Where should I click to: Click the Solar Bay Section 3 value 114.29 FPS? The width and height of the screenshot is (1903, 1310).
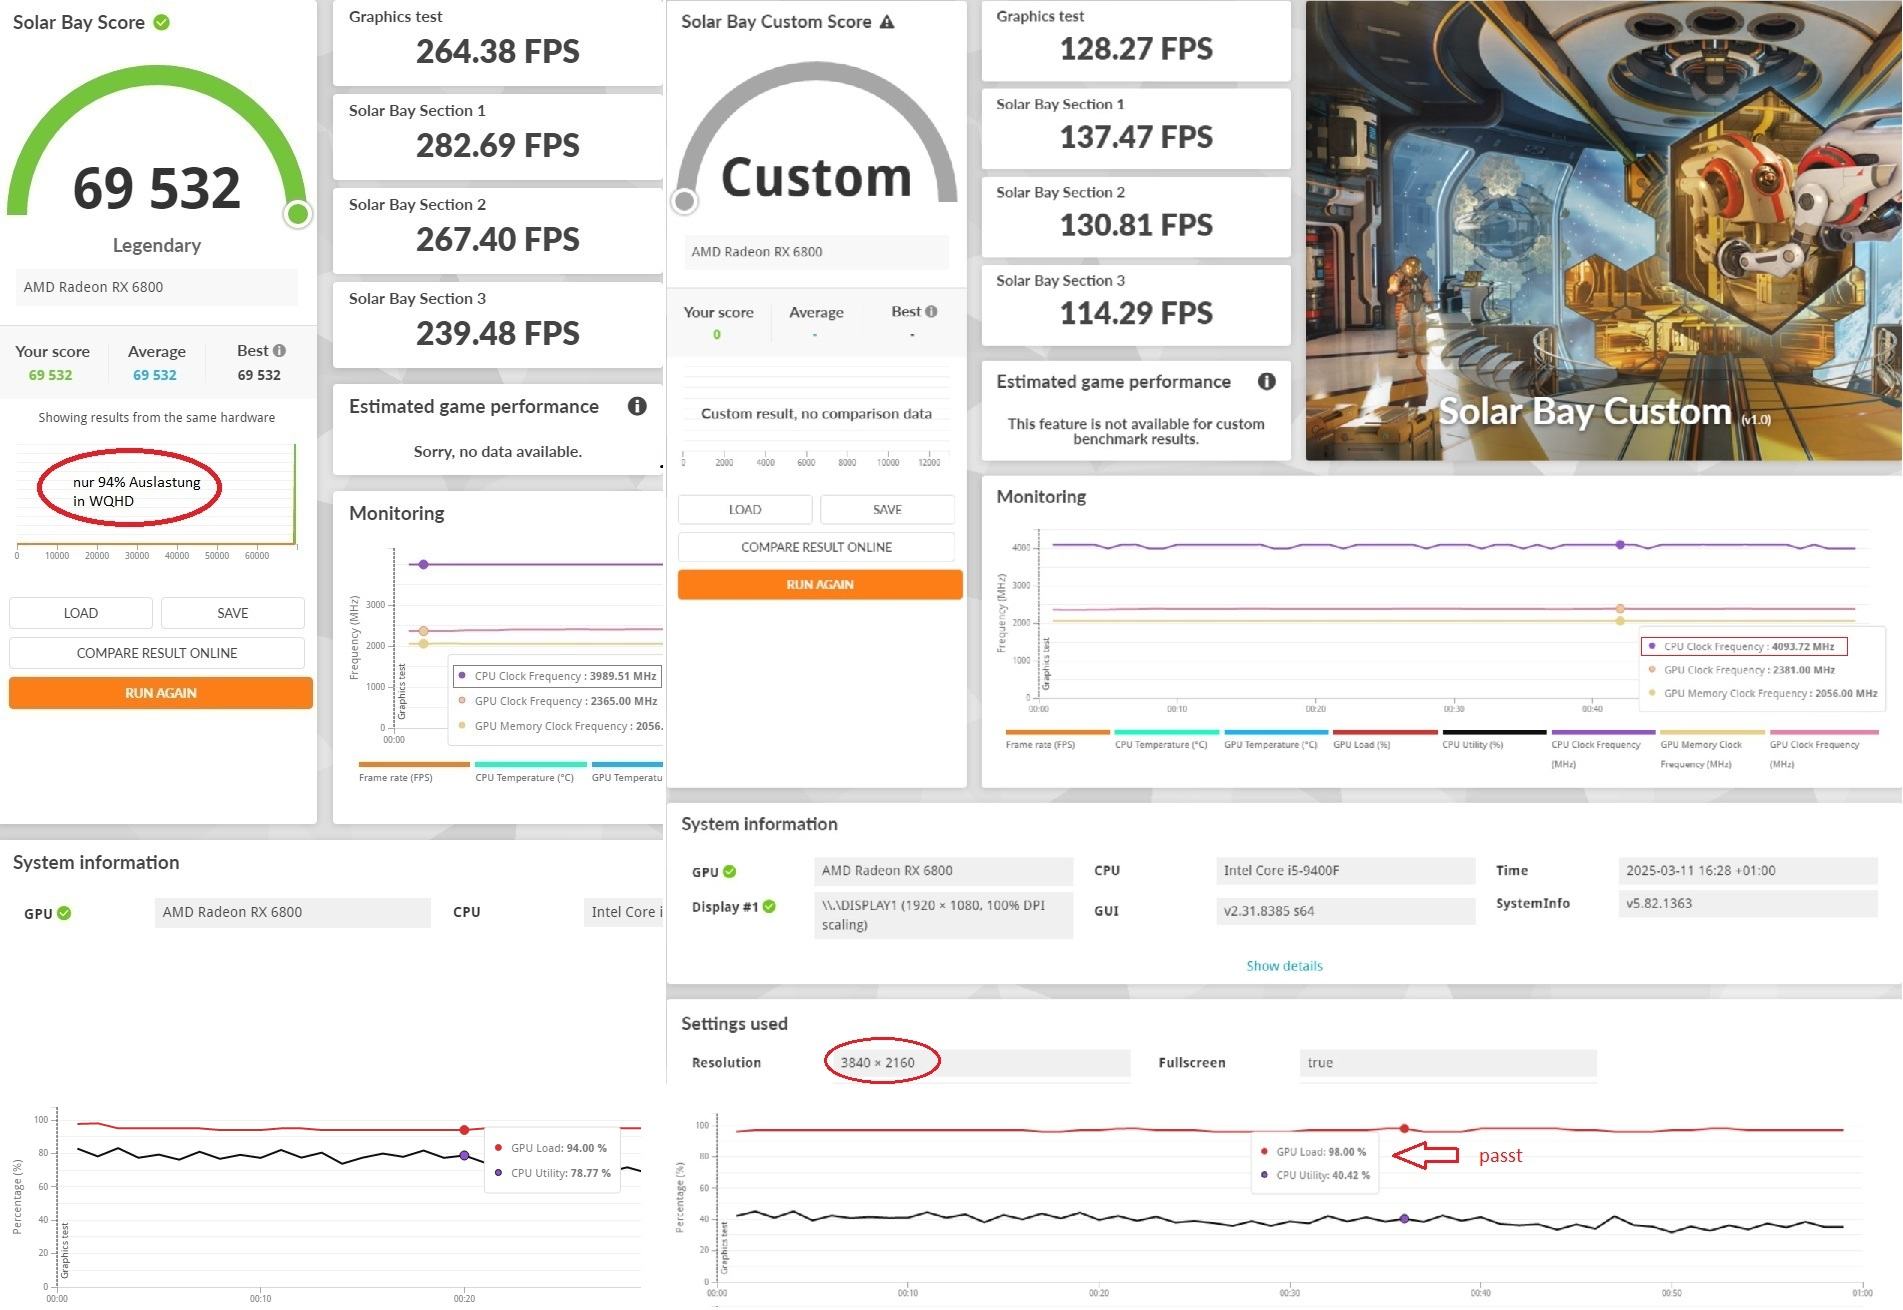[x=1136, y=313]
